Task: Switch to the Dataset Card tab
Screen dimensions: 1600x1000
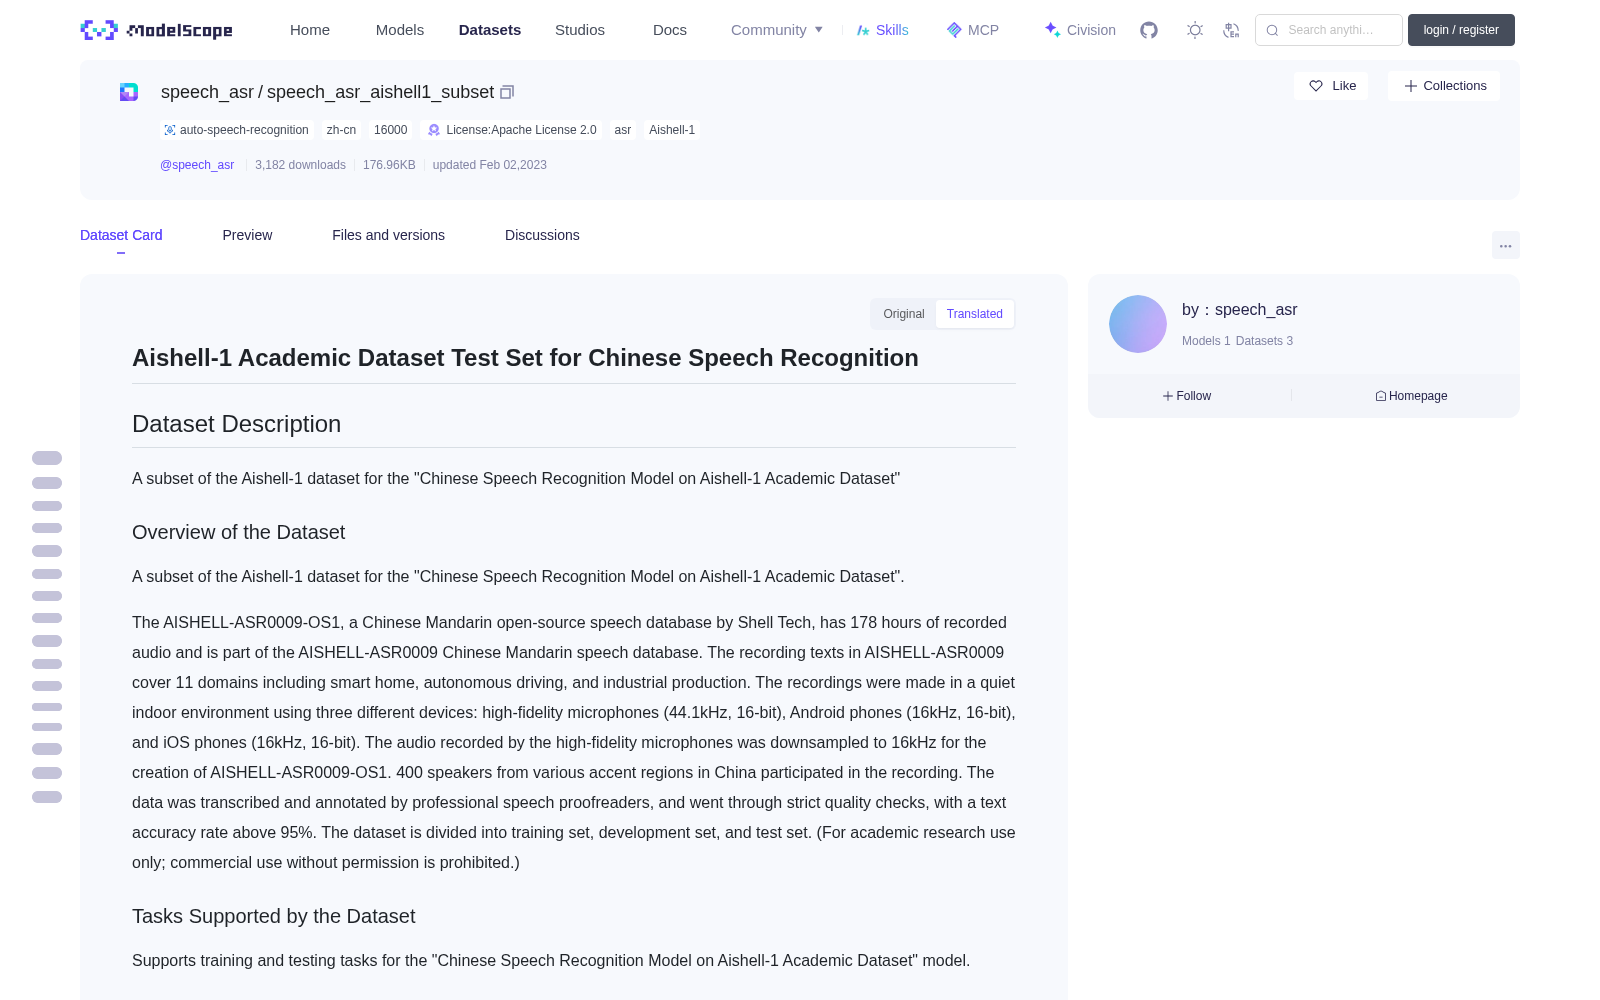Action: 121,235
